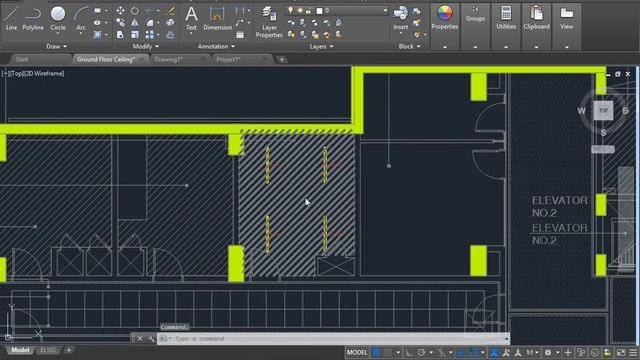Select the Polyline tool
This screenshot has height=360, width=640.
[33, 19]
